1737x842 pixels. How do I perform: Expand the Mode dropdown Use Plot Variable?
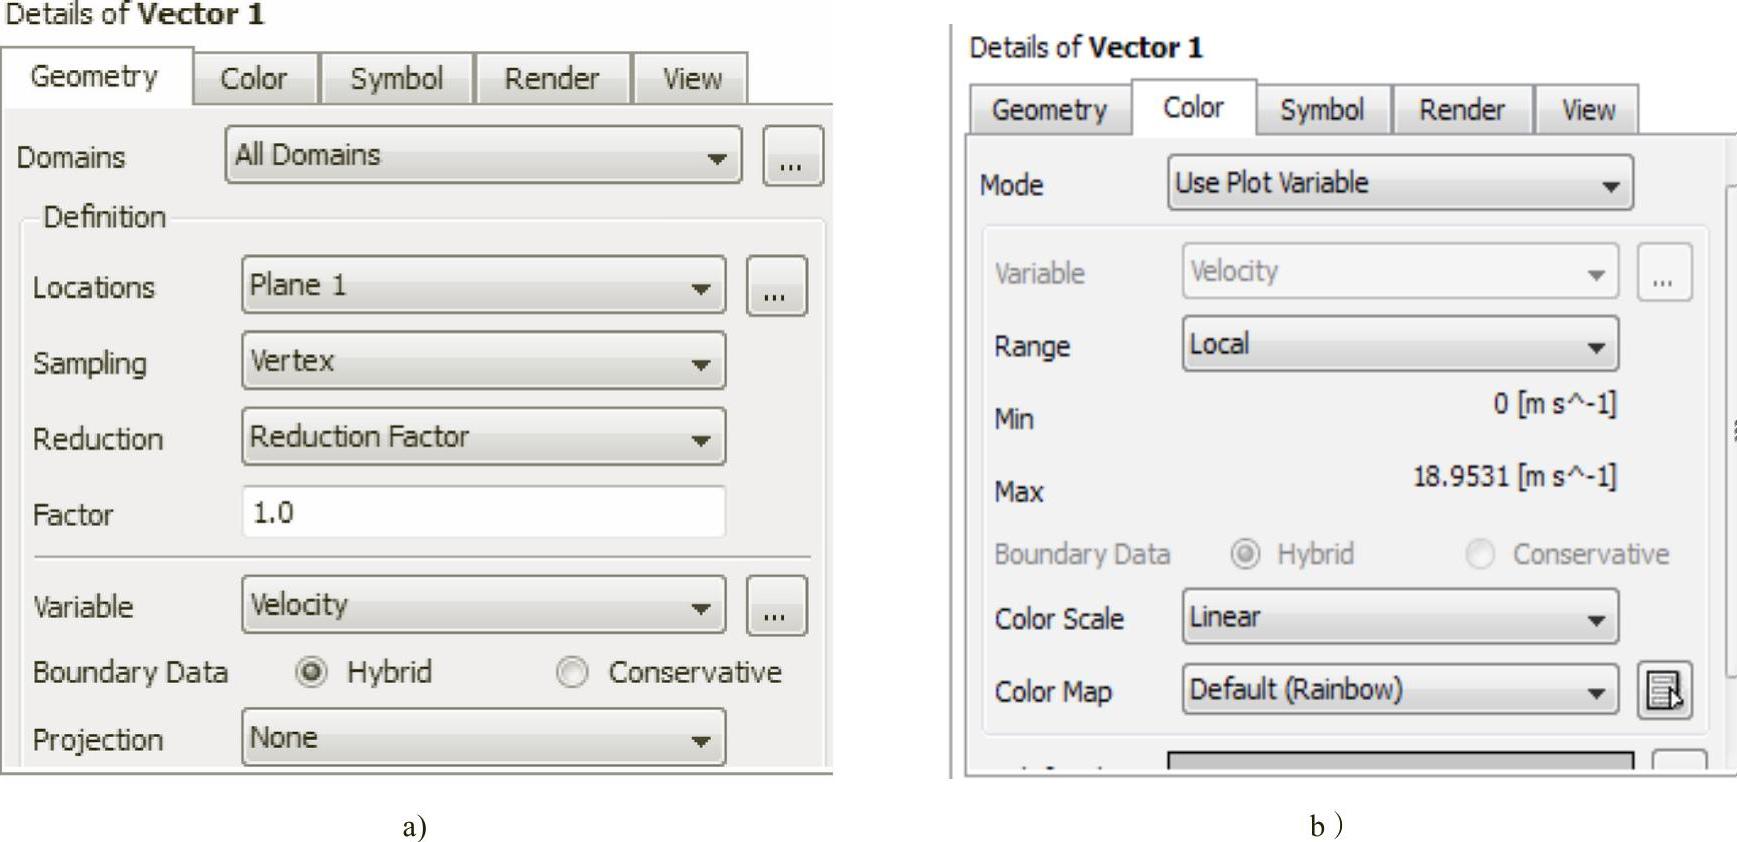coord(1400,183)
